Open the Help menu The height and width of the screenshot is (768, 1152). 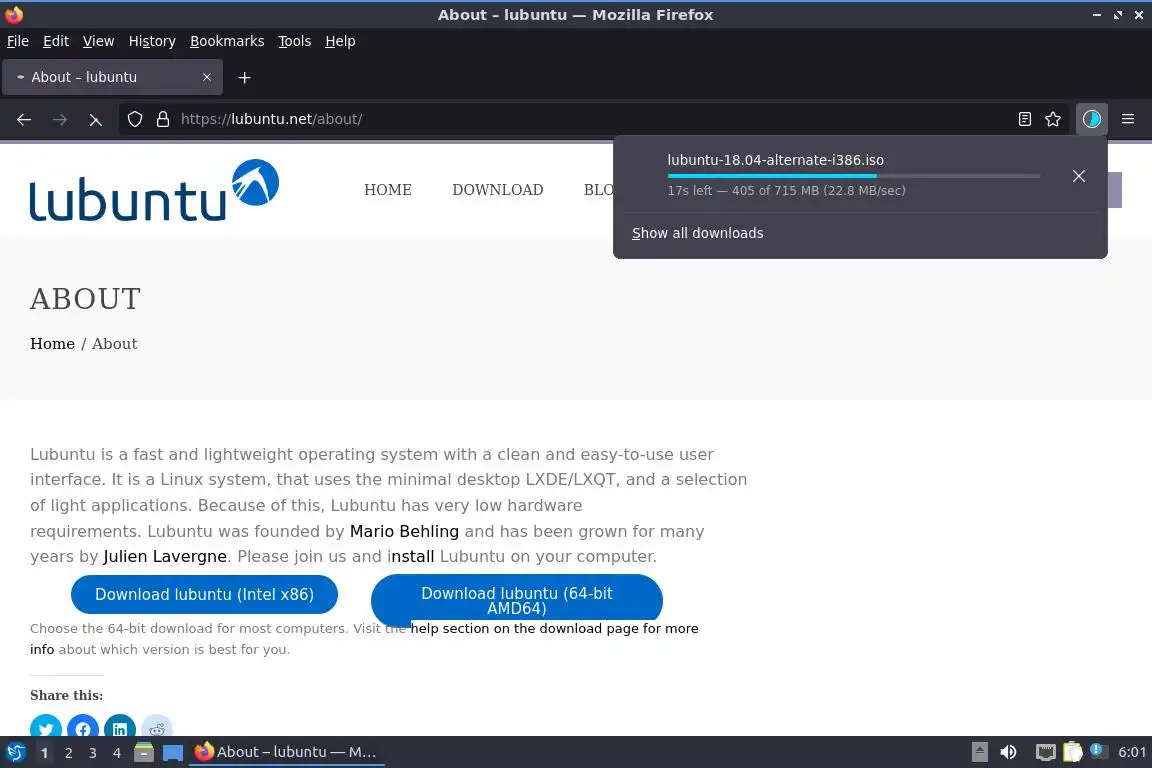point(340,41)
